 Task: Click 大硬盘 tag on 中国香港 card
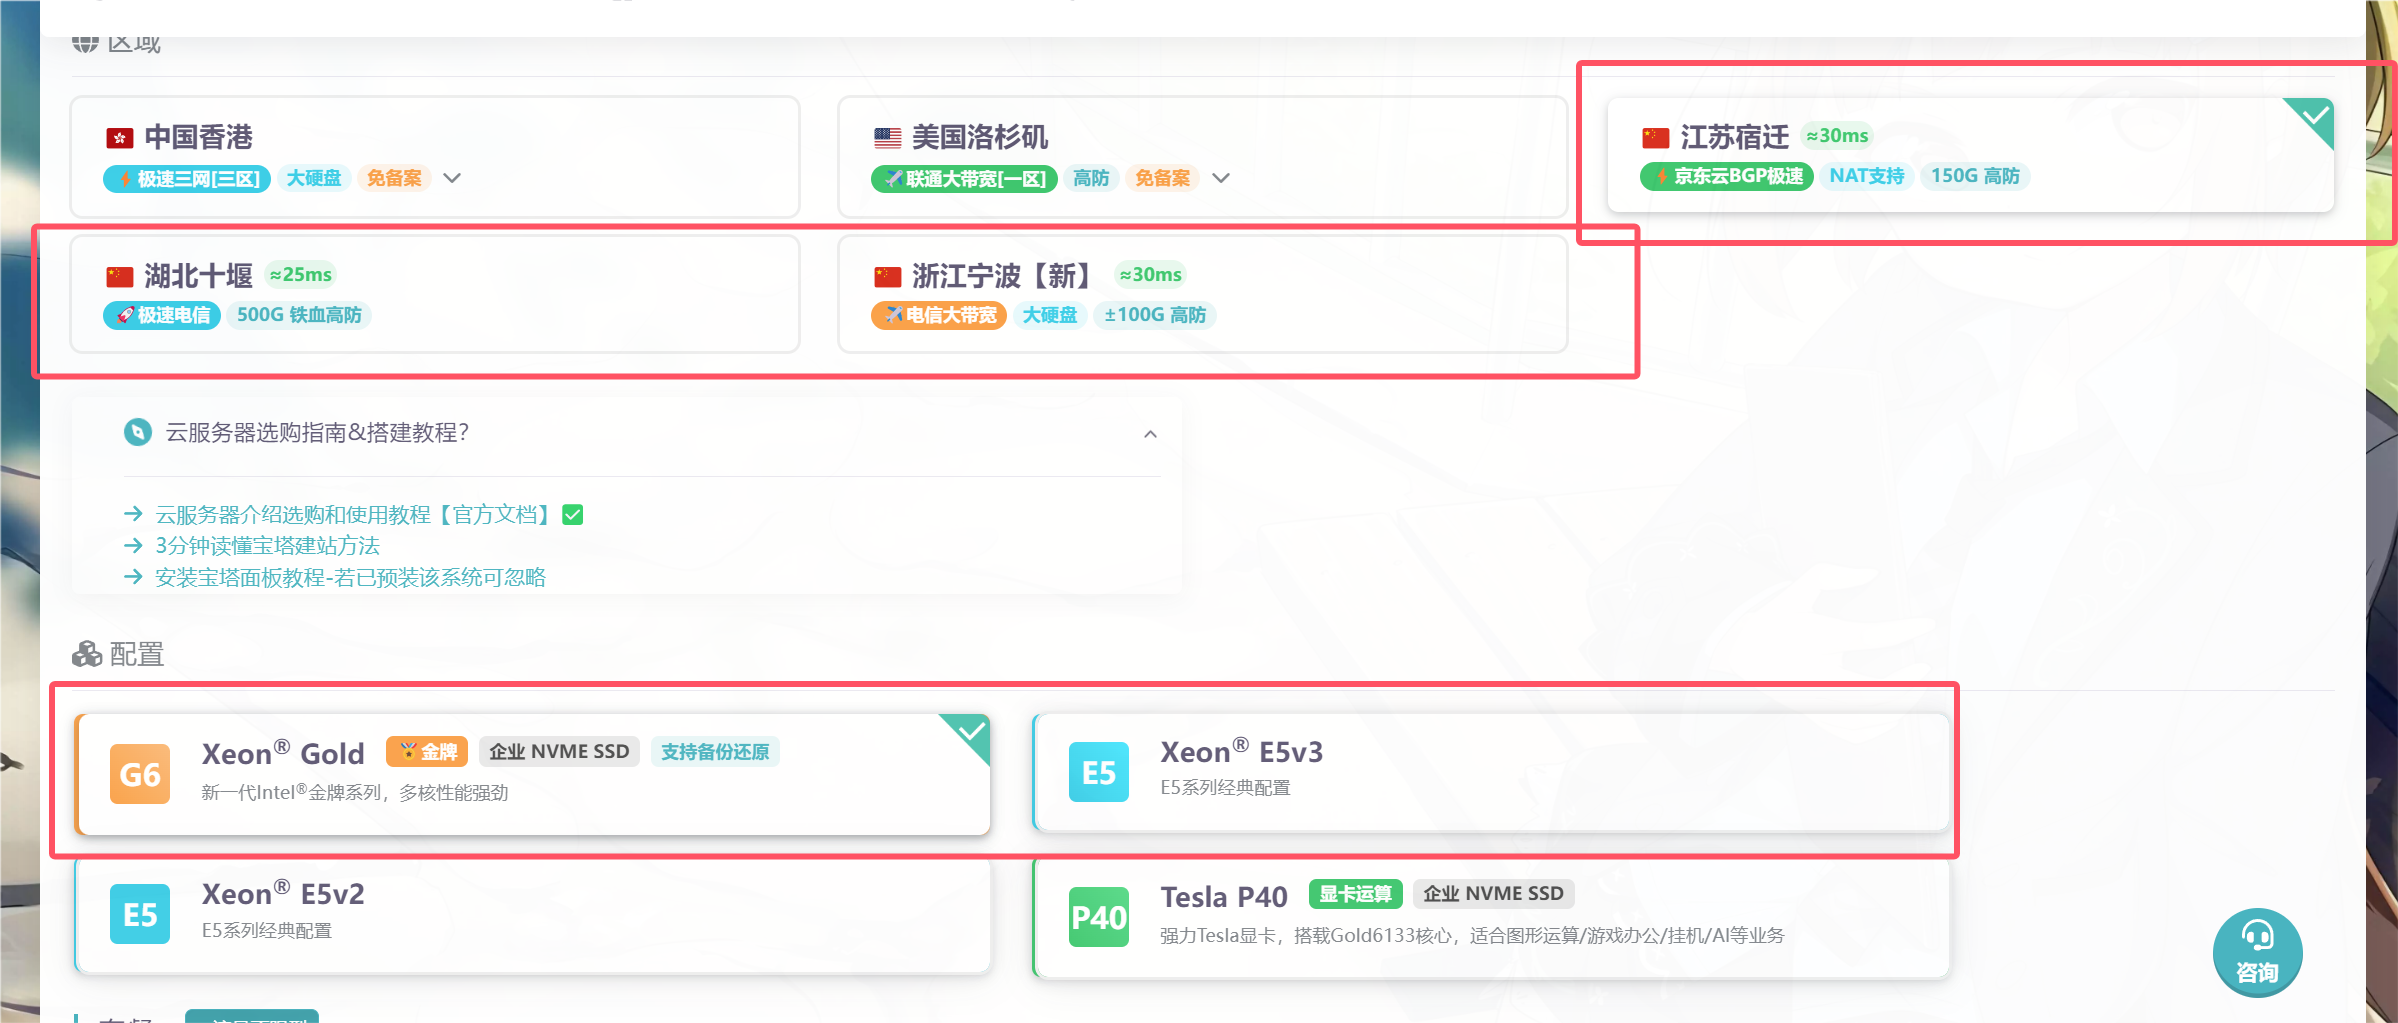pyautogui.click(x=314, y=178)
